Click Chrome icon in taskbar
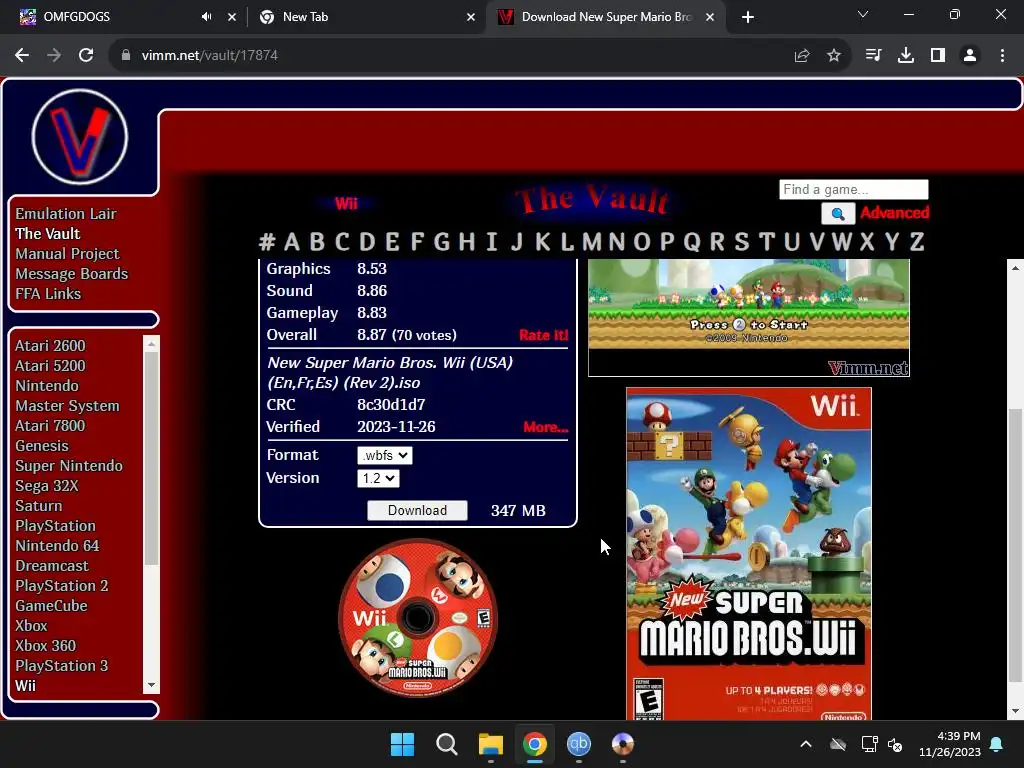Image resolution: width=1024 pixels, height=768 pixels. pos(534,744)
